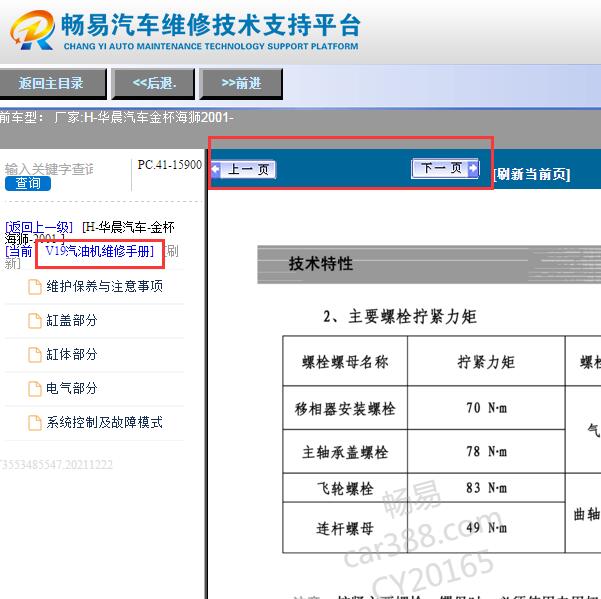Image resolution: width=601 pixels, height=599 pixels.
Task: Click the Chang Yi platform logo icon
Action: click(x=32, y=30)
